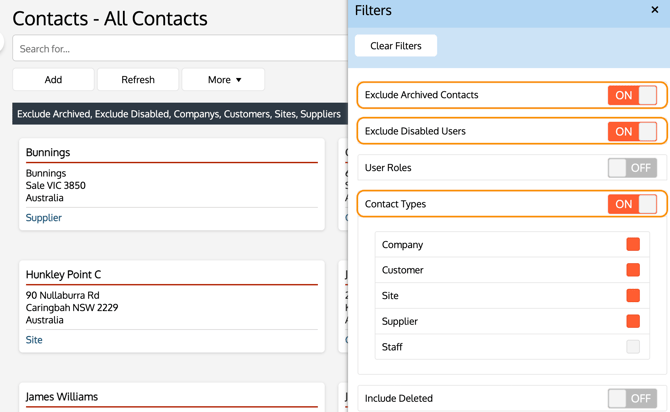Click the Clear Filters button
Viewport: 670px width, 412px height.
coord(396,46)
